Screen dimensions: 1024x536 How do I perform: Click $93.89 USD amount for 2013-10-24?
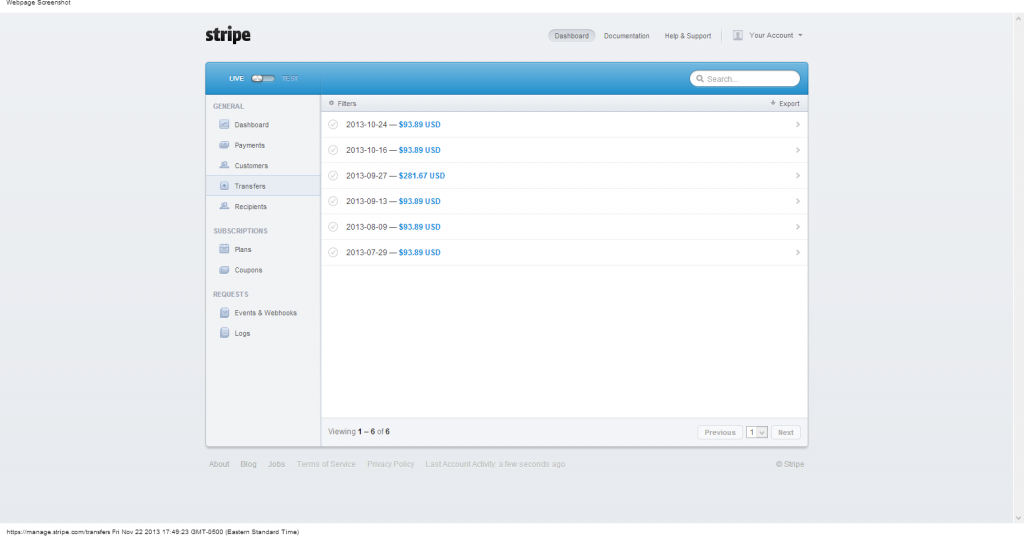419,124
